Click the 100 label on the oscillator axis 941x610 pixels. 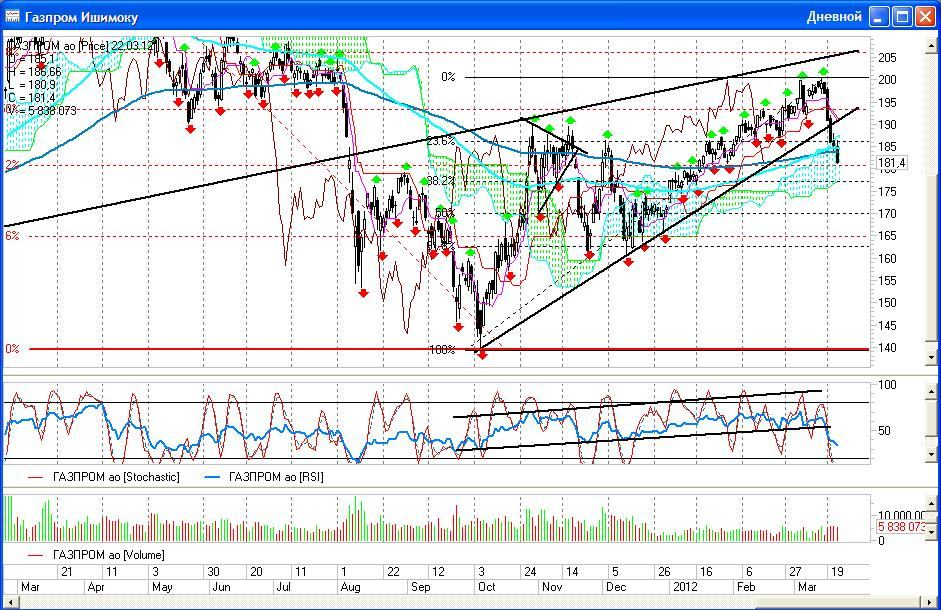pyautogui.click(x=887, y=385)
